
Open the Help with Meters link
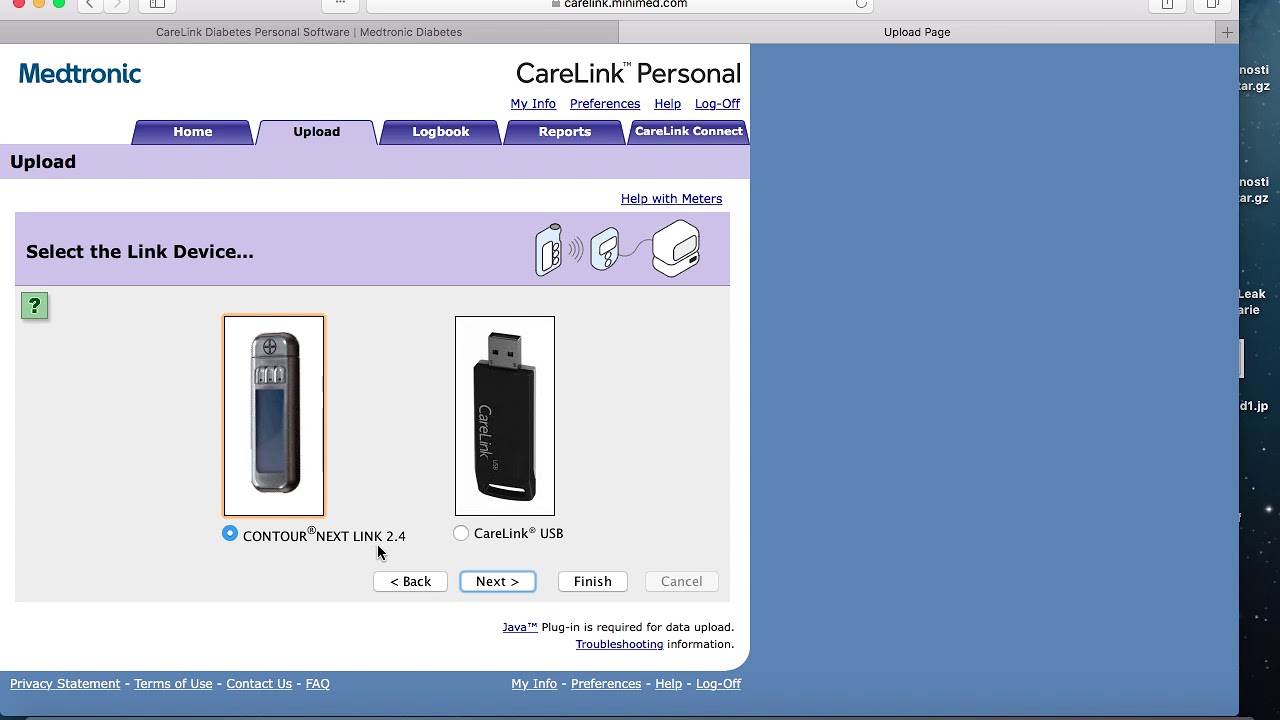tap(671, 199)
